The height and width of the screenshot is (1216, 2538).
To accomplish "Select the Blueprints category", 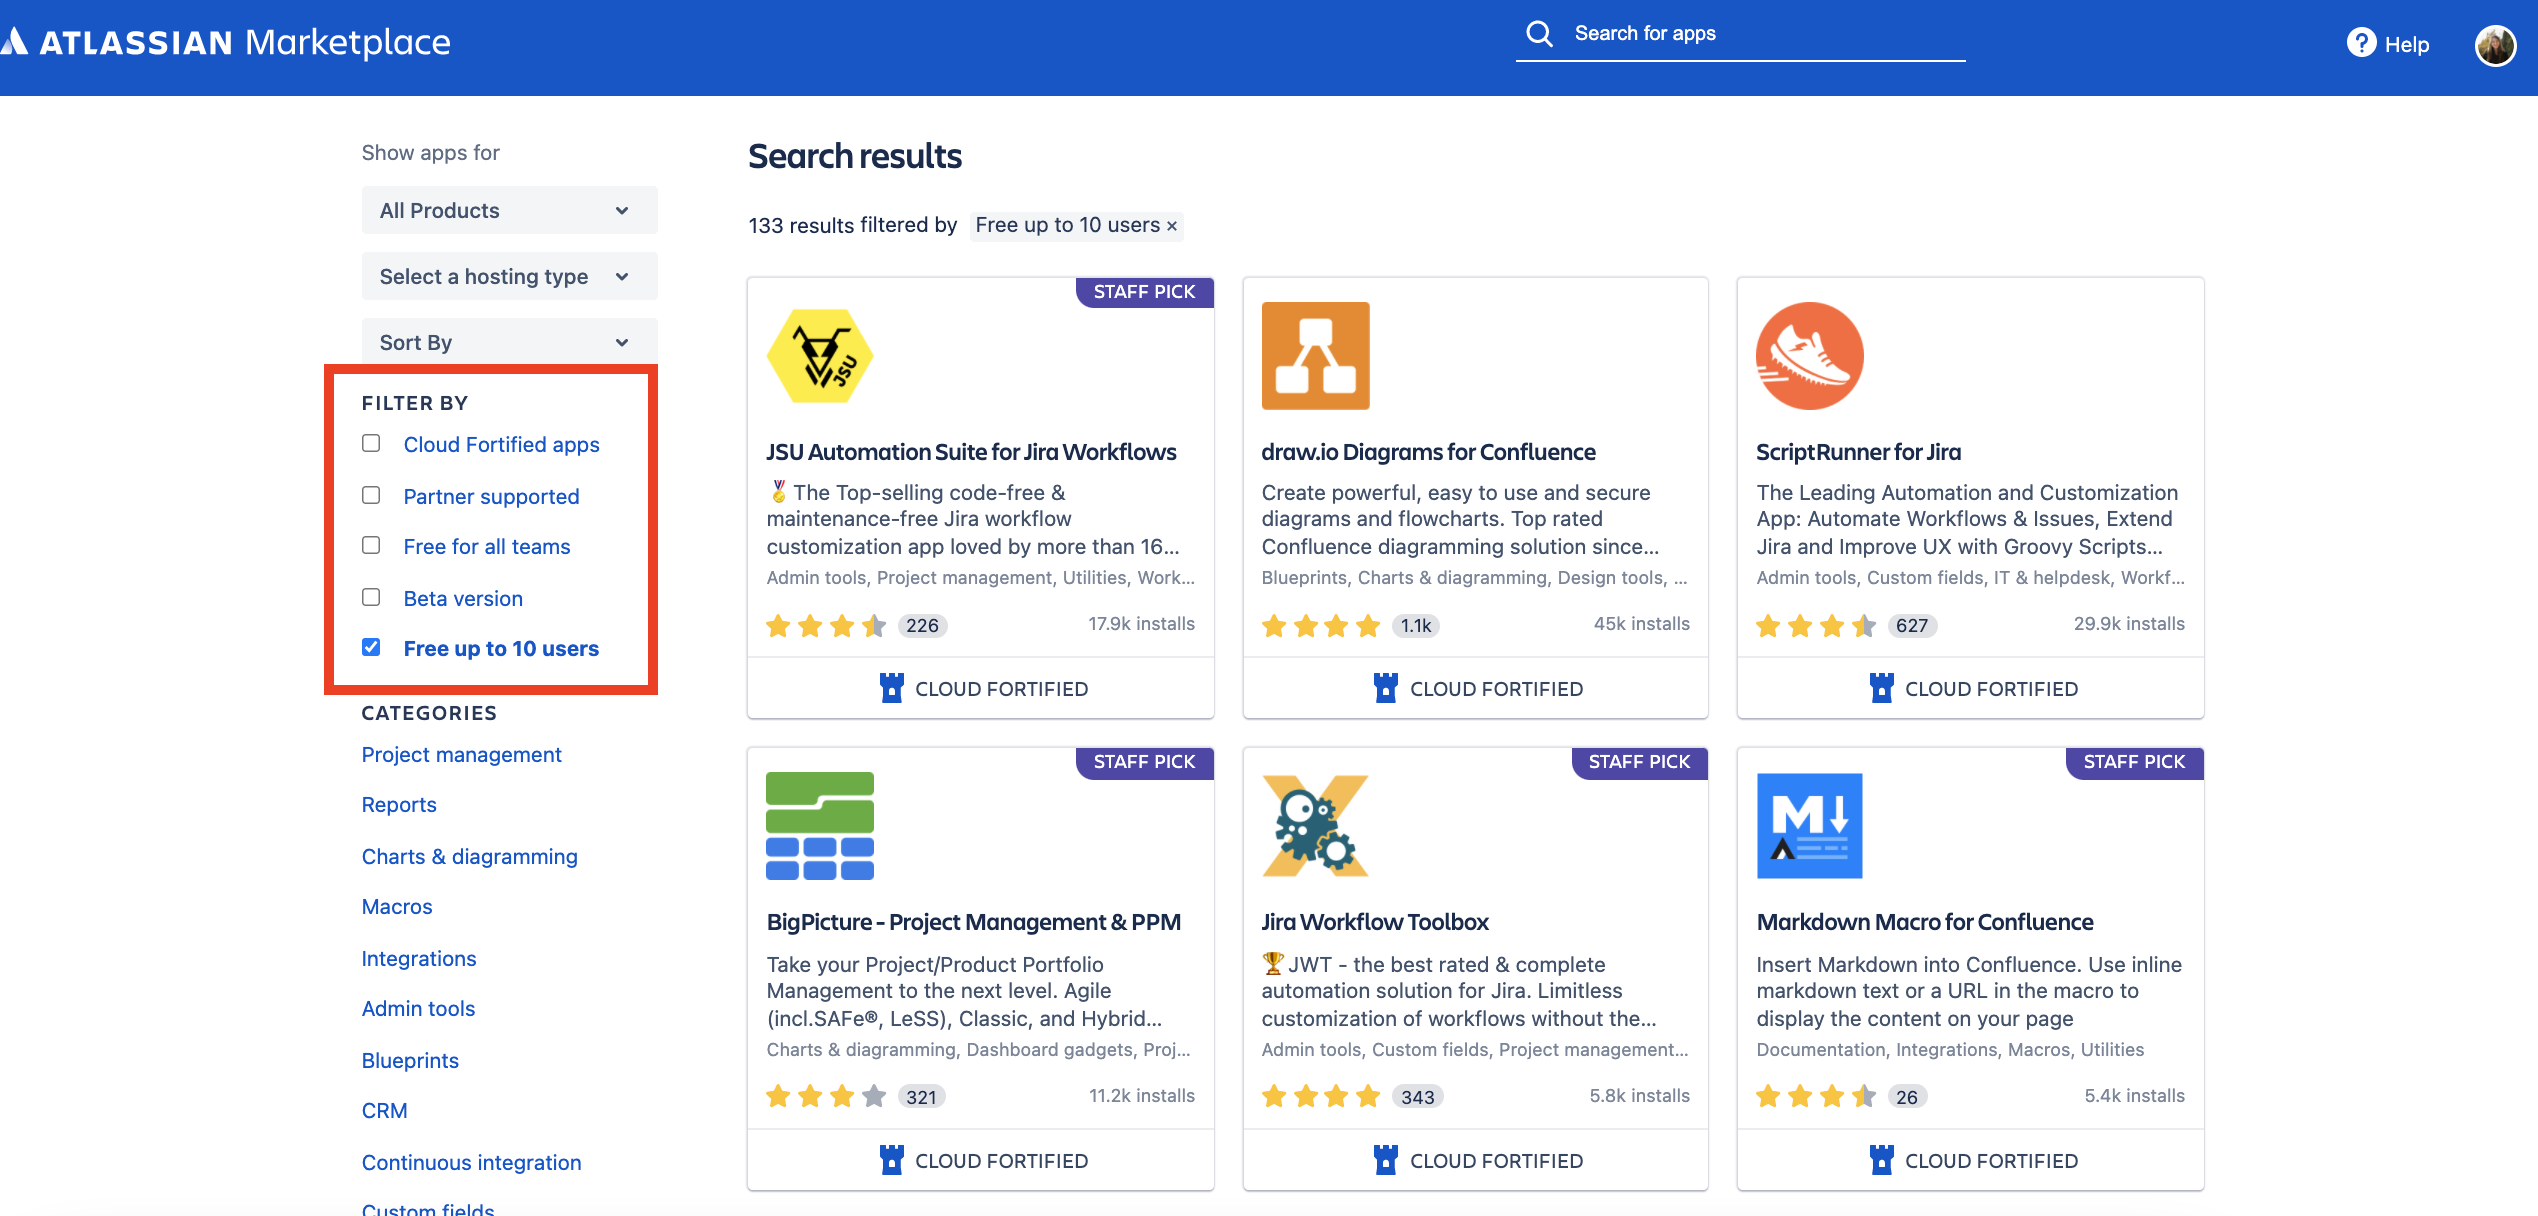I will coord(410,1061).
